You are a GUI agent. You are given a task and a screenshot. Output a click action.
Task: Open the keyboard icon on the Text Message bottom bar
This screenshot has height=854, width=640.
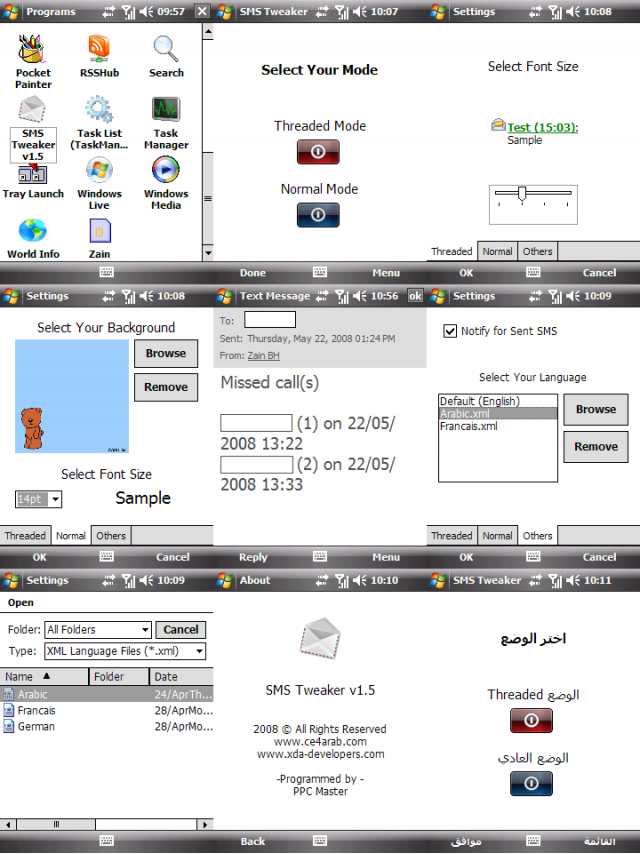(x=320, y=556)
